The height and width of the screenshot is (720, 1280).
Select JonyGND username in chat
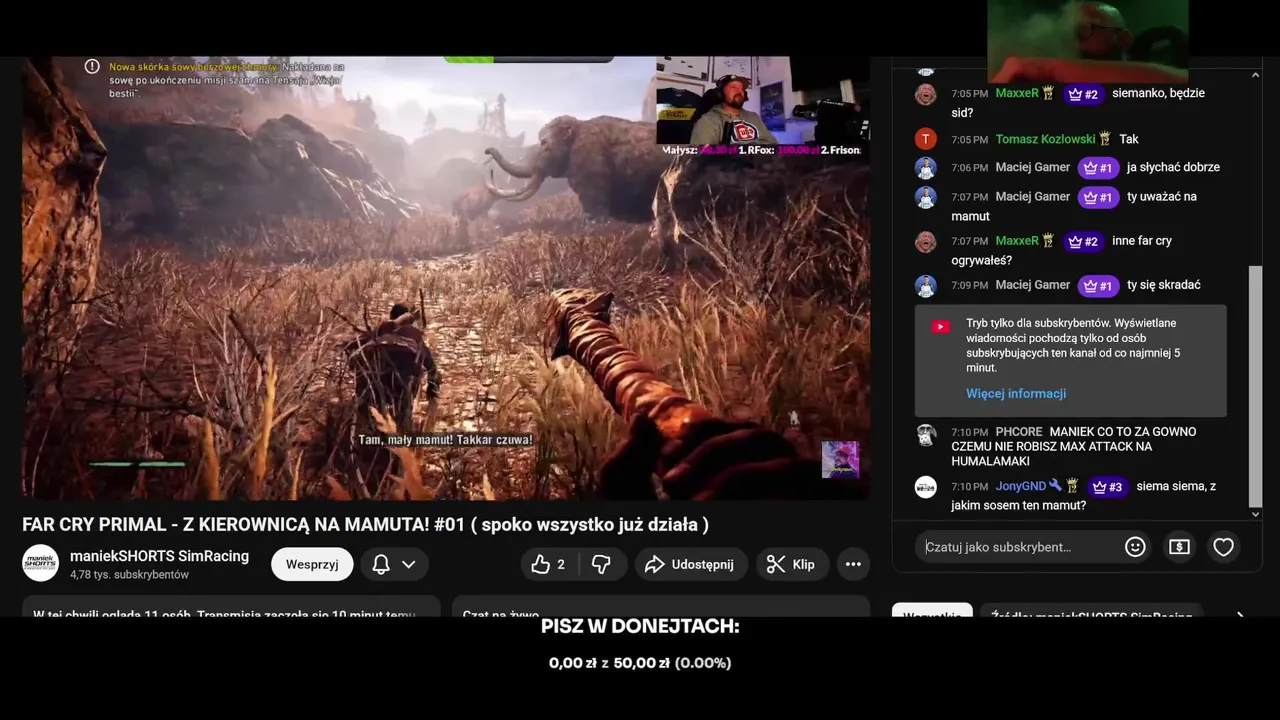[1021, 486]
